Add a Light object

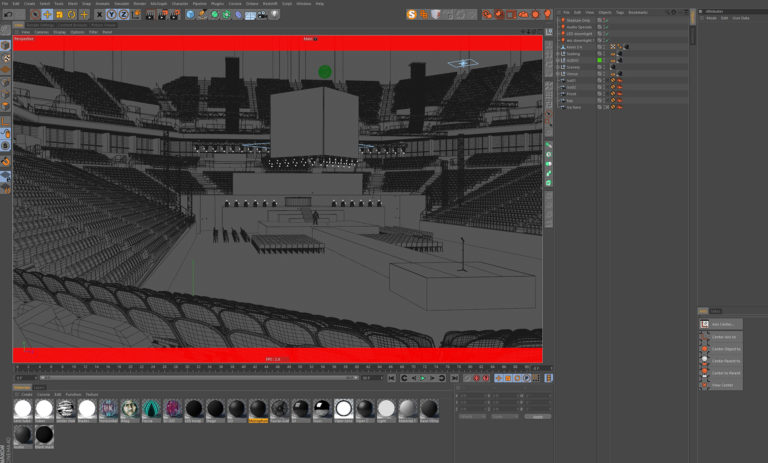(274, 15)
